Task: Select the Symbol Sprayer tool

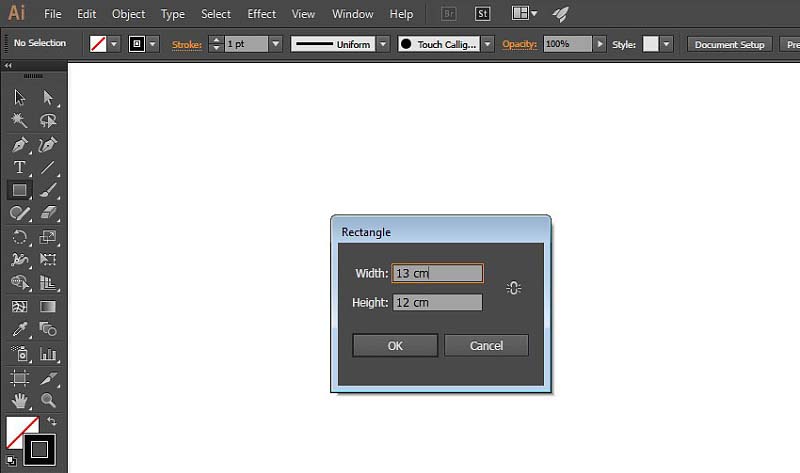Action: point(19,353)
